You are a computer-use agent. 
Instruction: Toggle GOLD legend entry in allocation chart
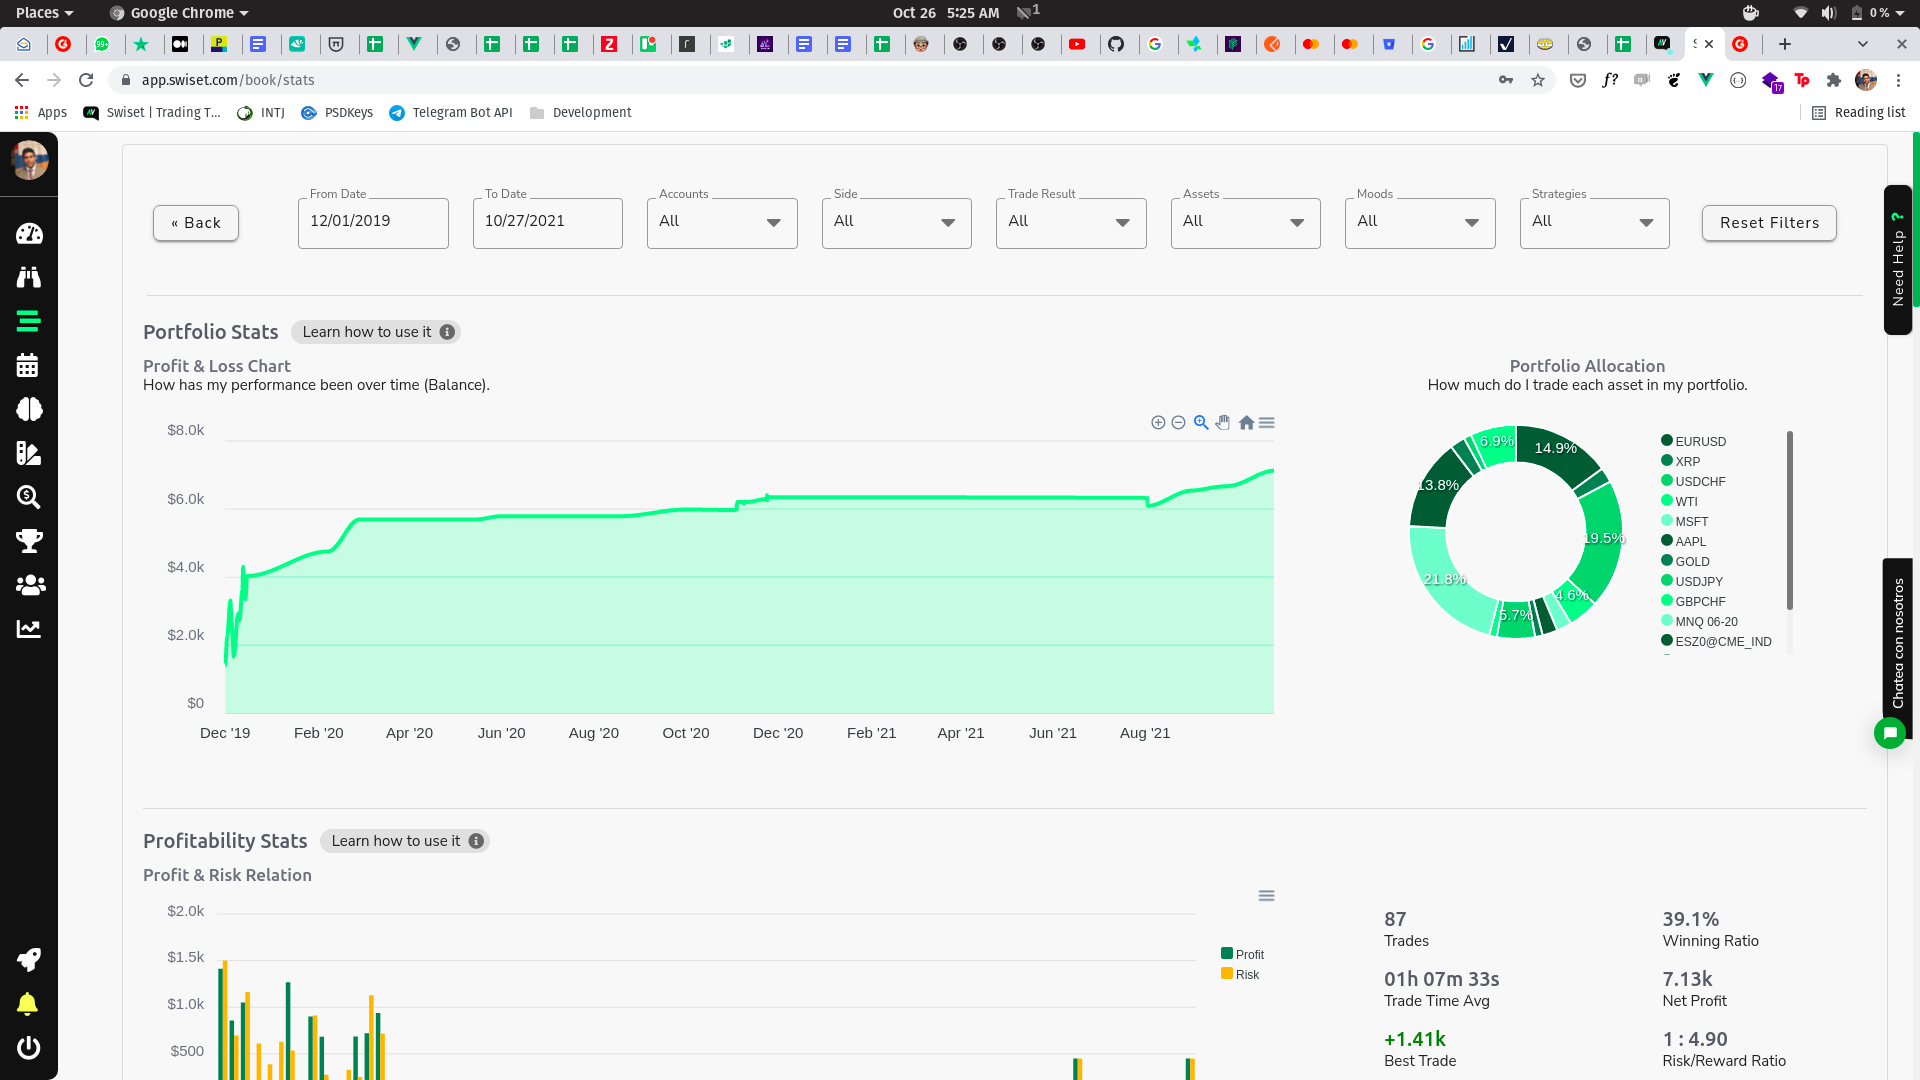[1692, 561]
